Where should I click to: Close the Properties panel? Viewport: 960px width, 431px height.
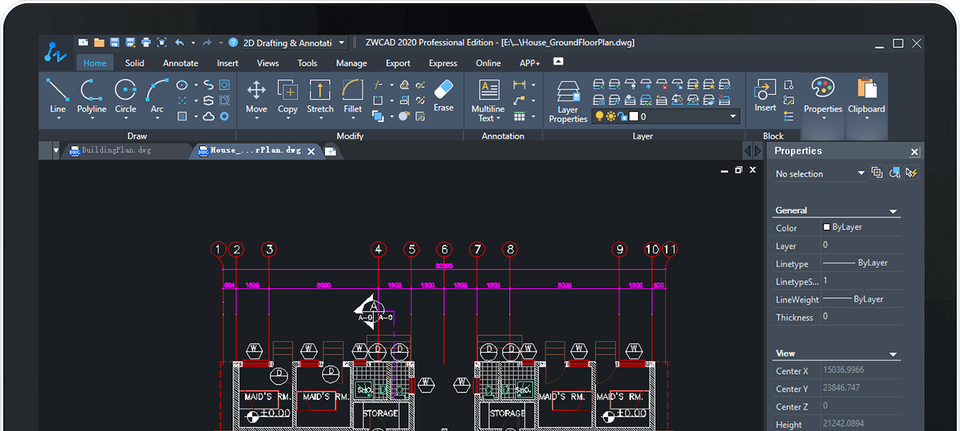pos(914,152)
